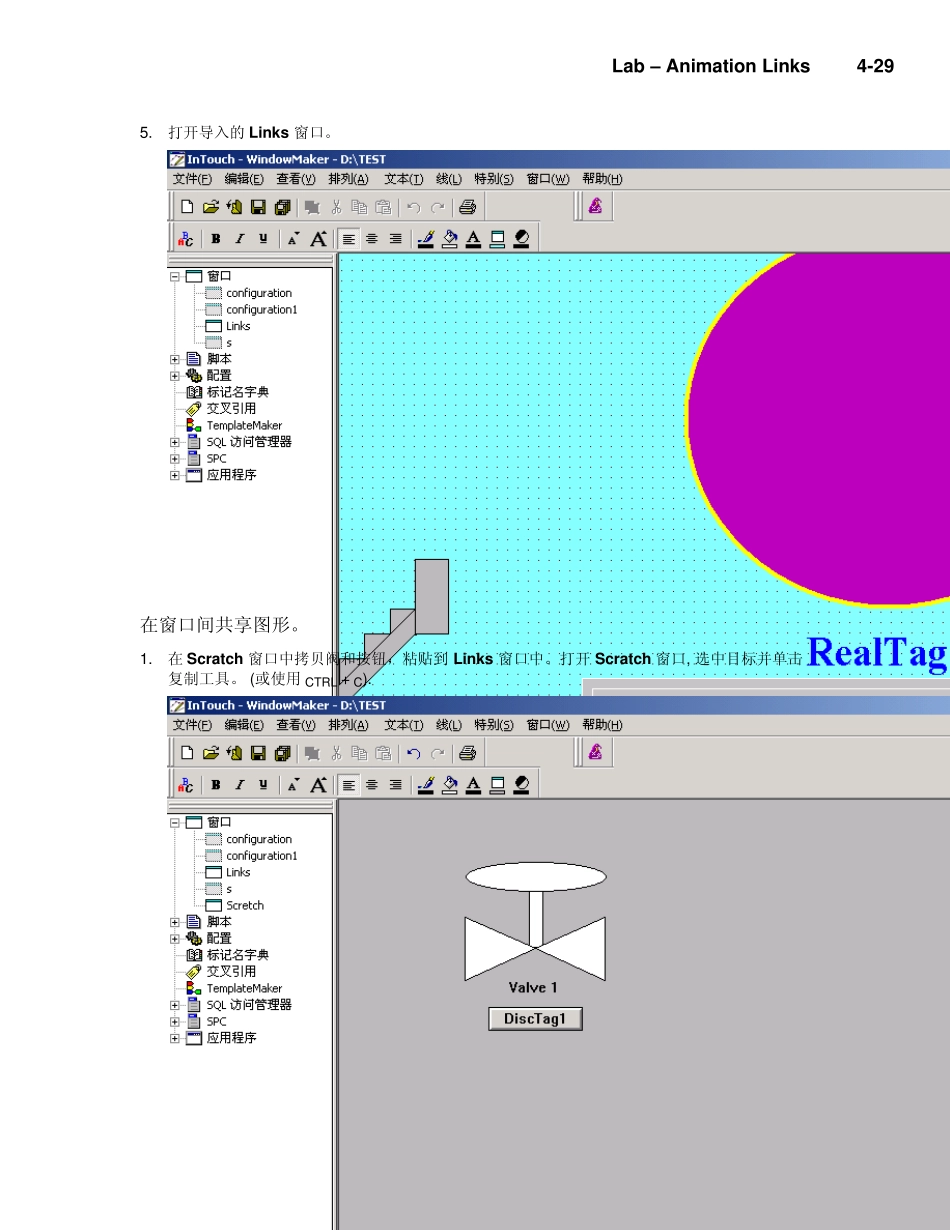Click Save Window icon in upper screenshot toolbar

point(258,207)
